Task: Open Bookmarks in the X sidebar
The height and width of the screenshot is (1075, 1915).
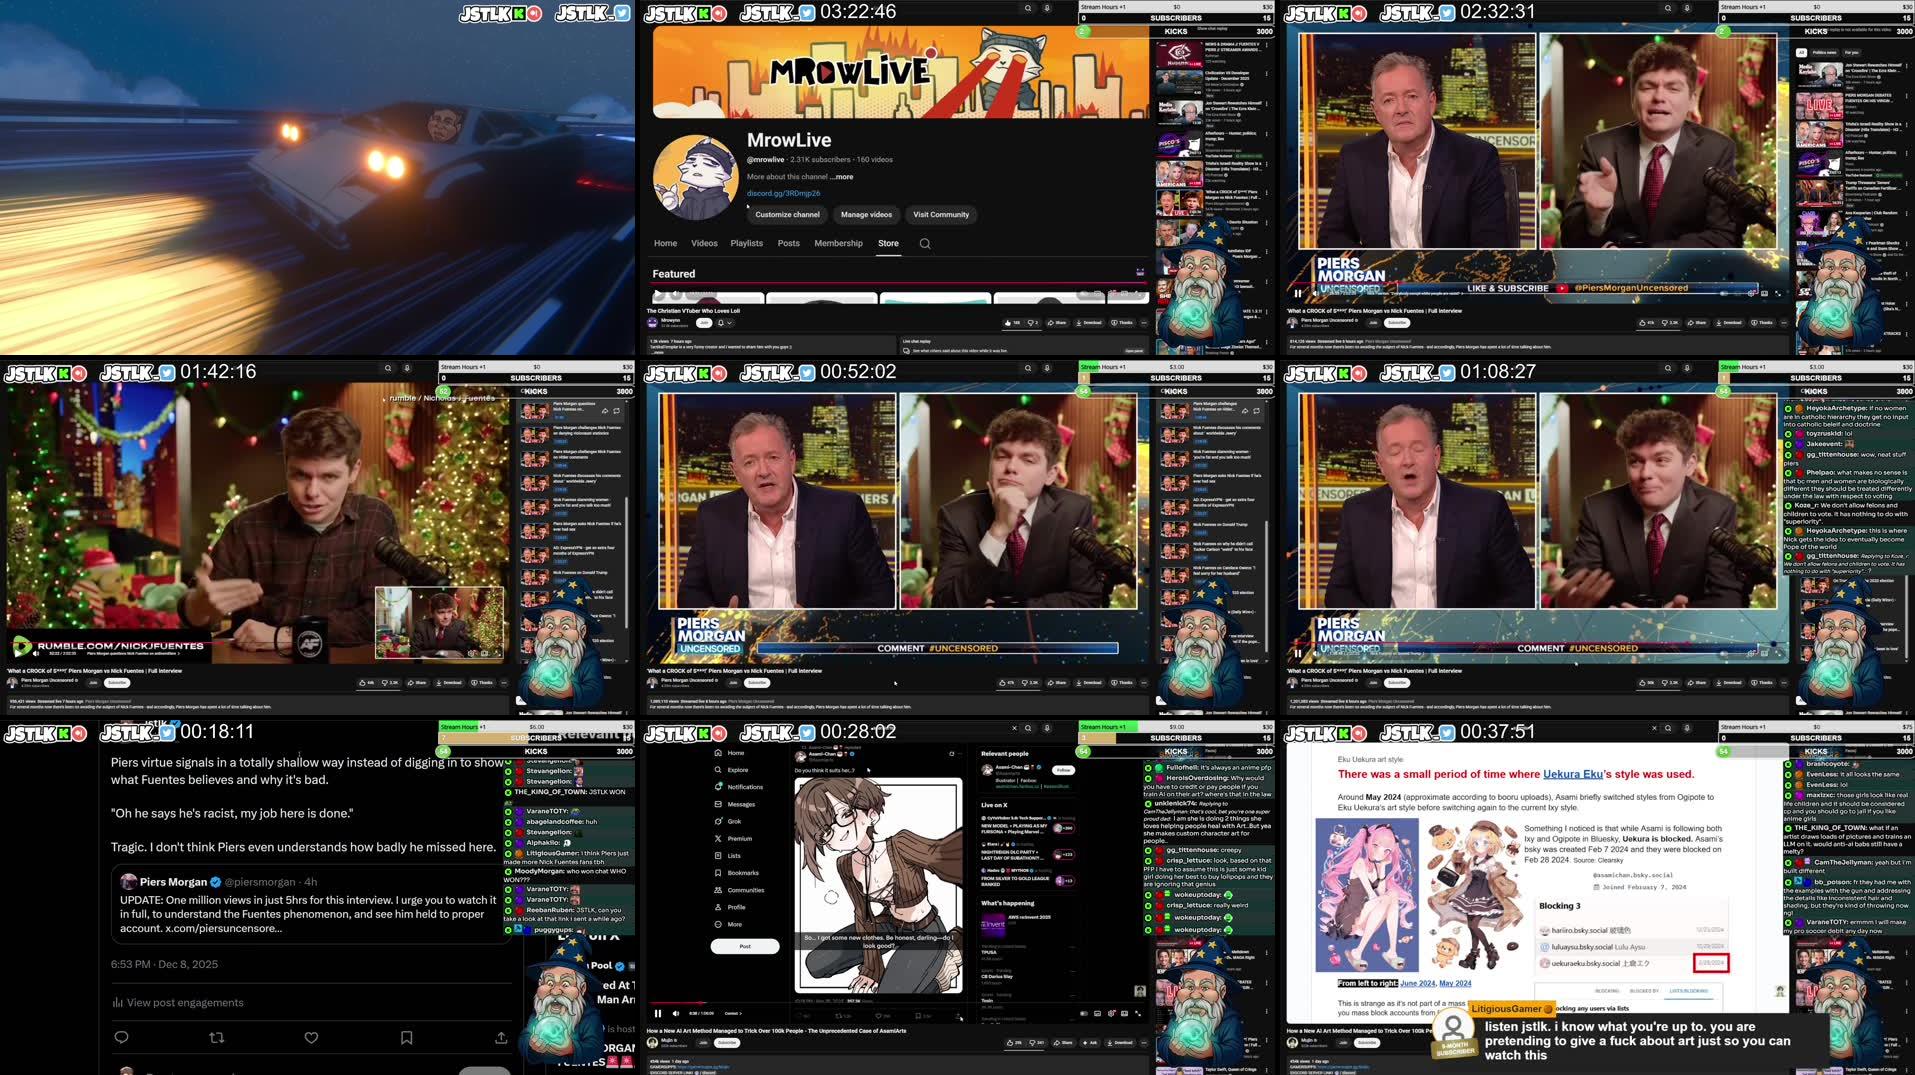Action: click(737, 872)
